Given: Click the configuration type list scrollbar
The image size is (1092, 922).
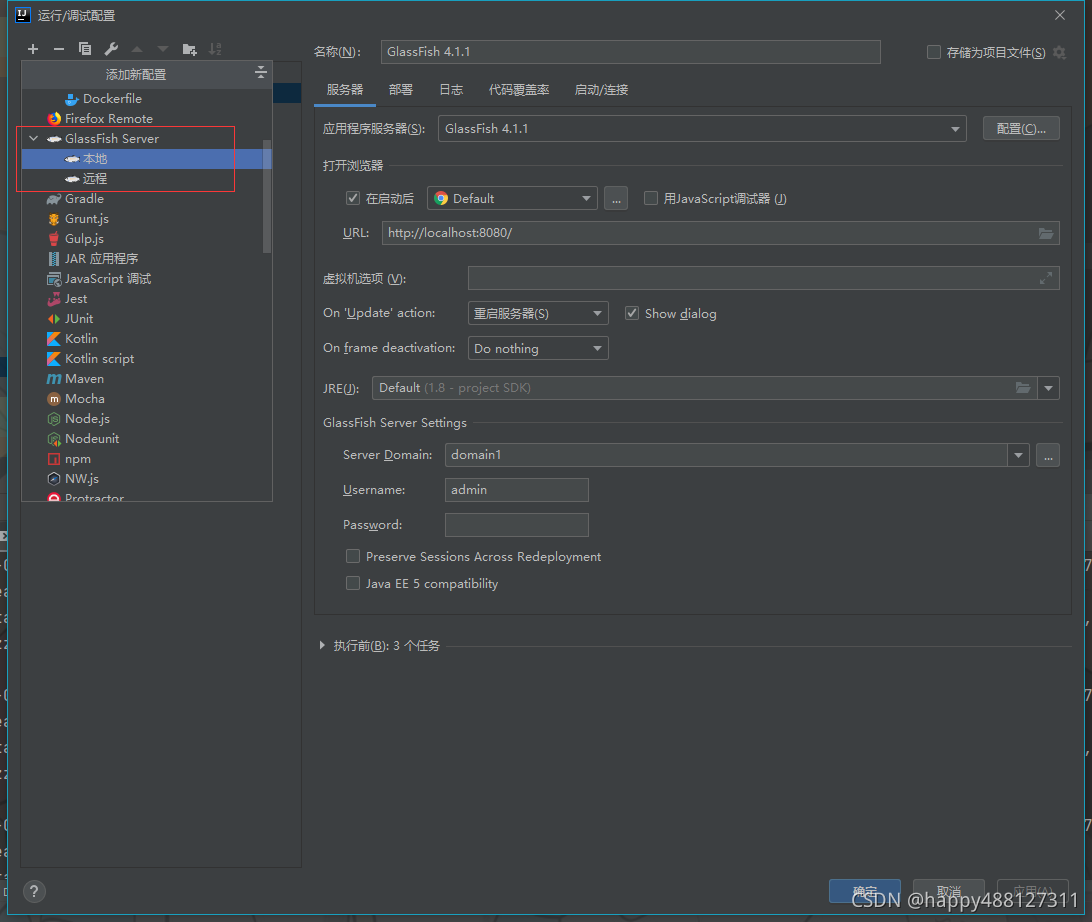Looking at the screenshot, I should 267,197.
